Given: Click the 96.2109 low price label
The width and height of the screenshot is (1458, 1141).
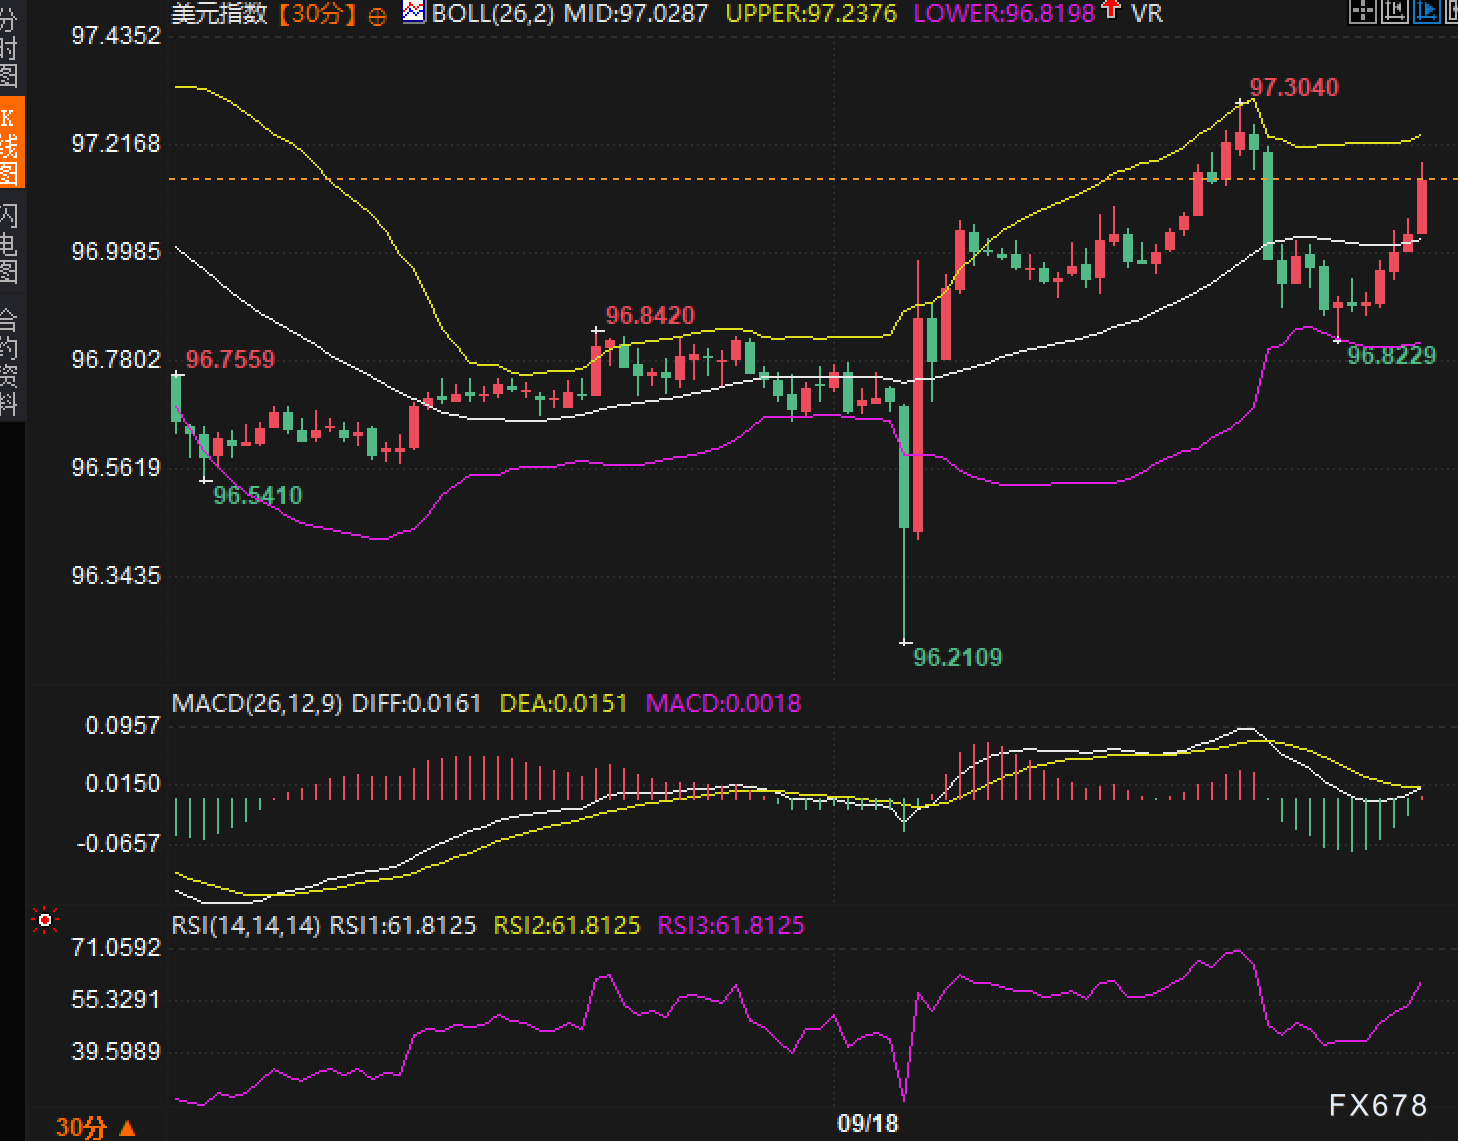Looking at the screenshot, I should (x=957, y=657).
